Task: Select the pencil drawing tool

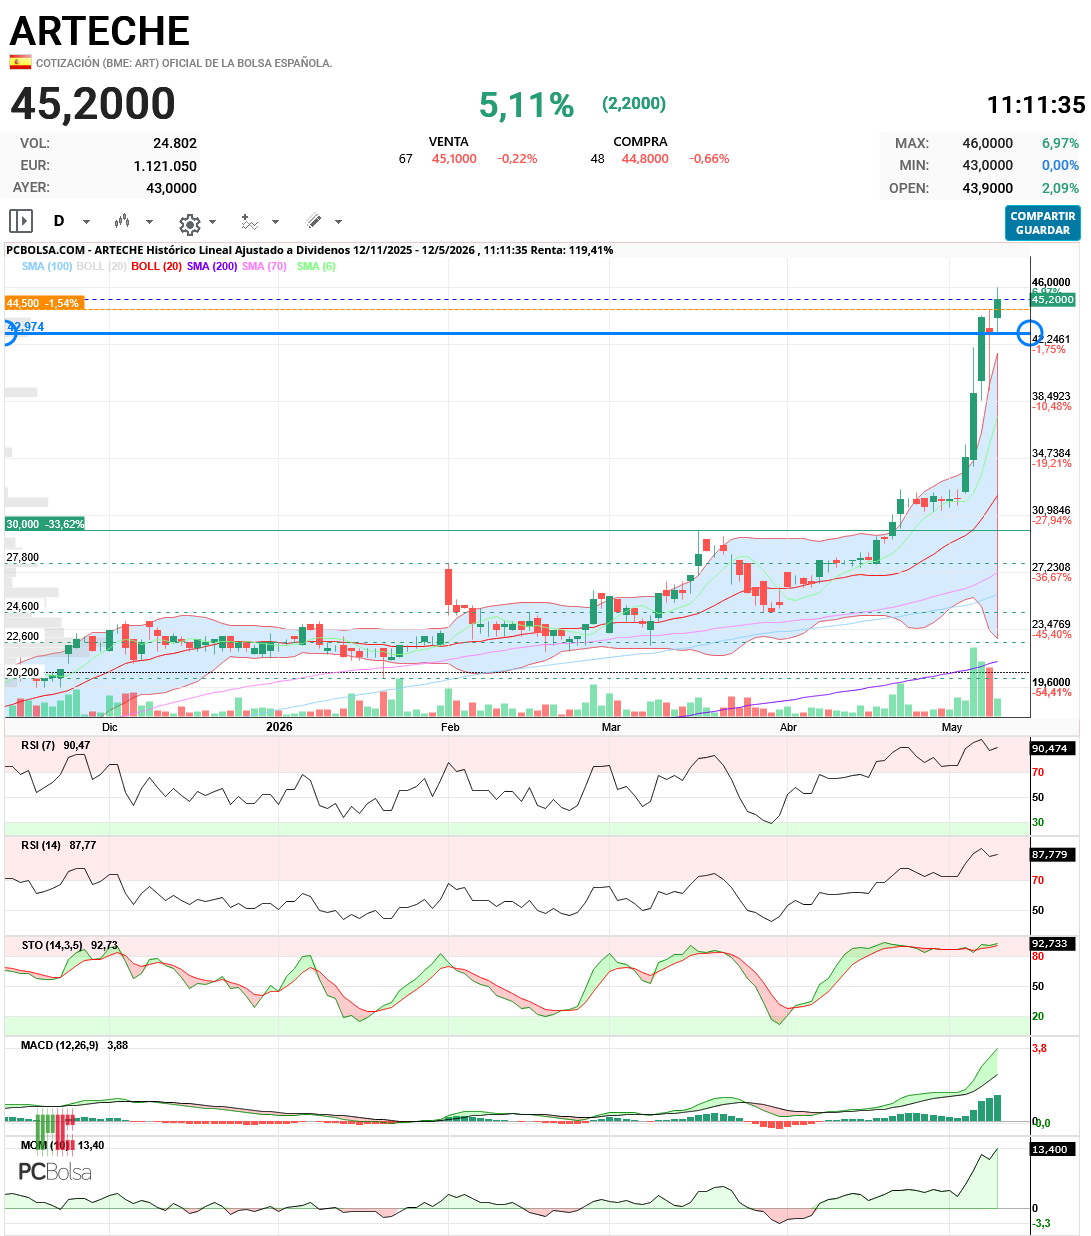Action: tap(313, 221)
